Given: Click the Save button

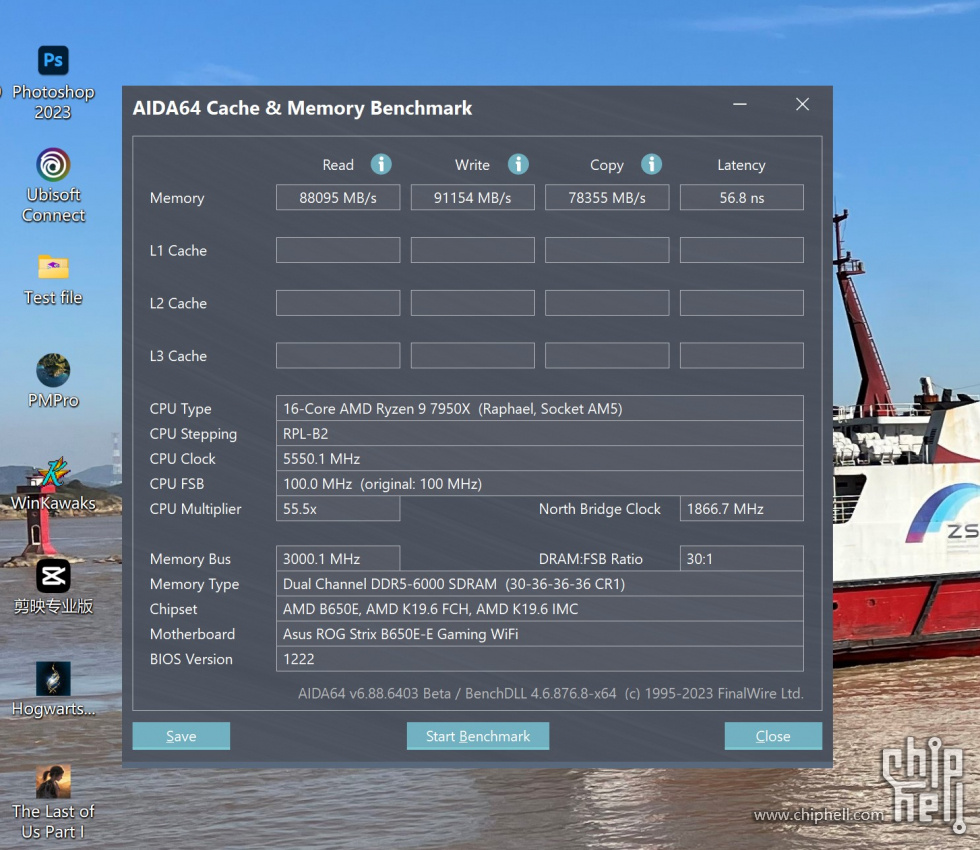Looking at the screenshot, I should [x=181, y=736].
